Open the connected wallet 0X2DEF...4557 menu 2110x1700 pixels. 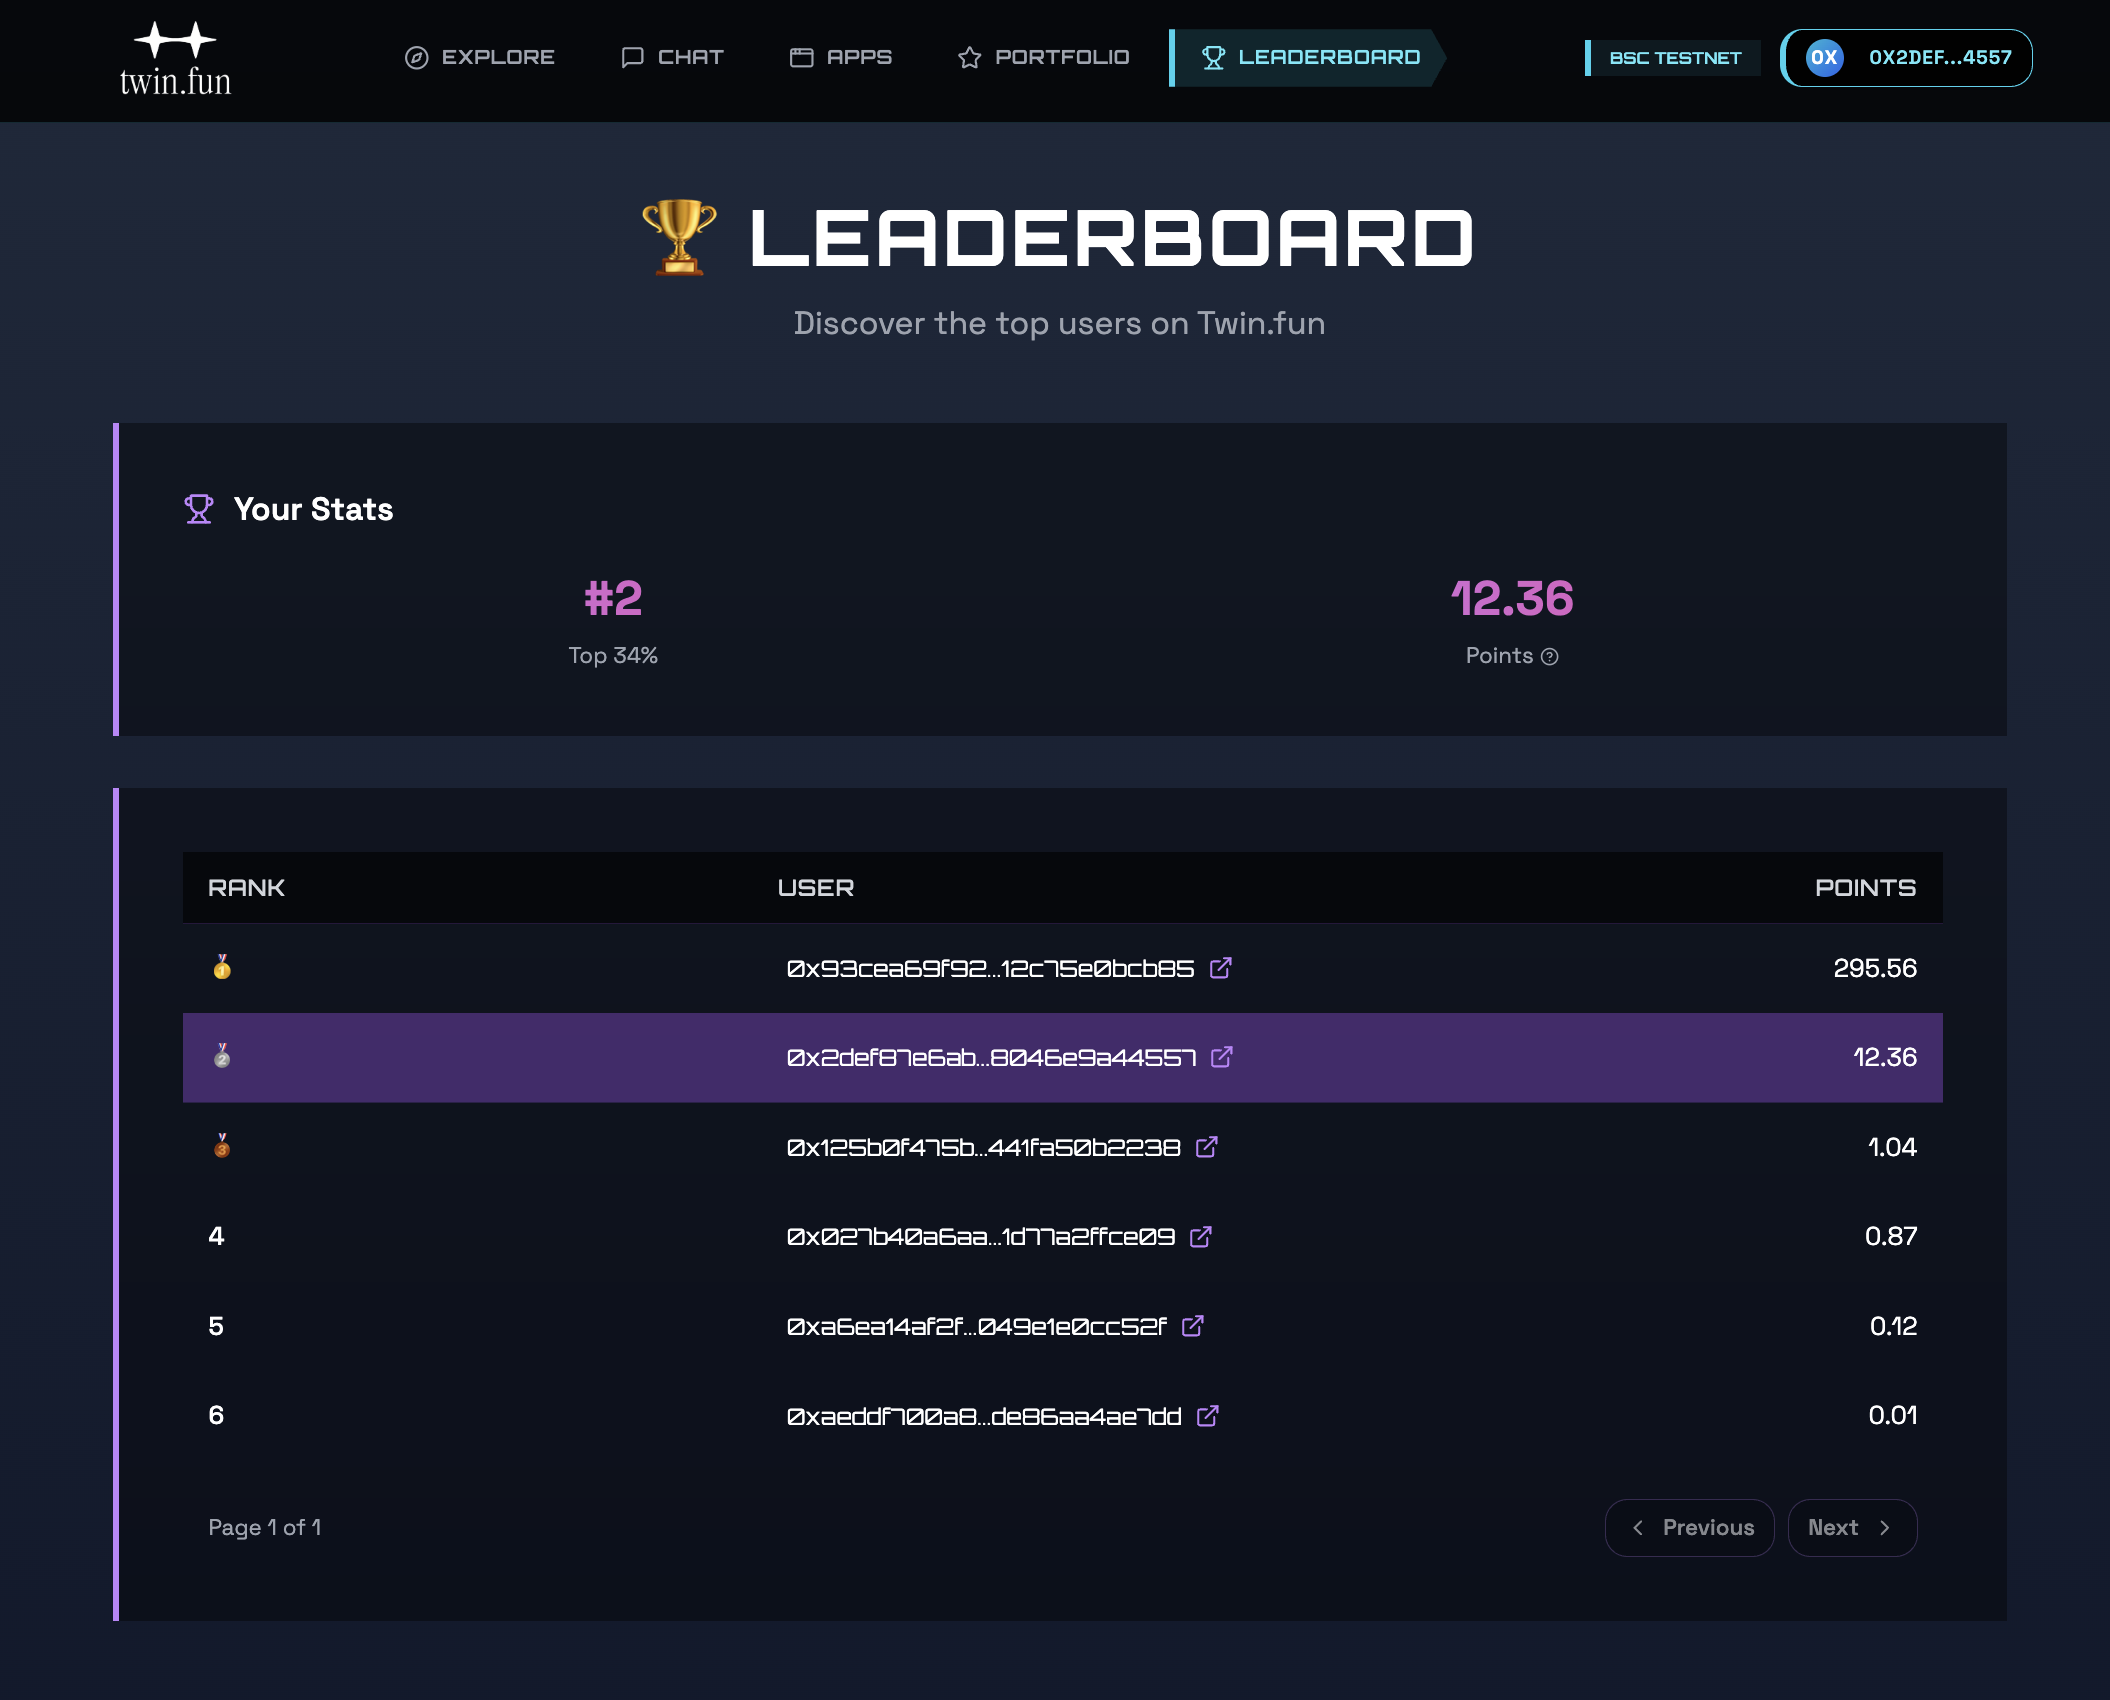pyautogui.click(x=1905, y=57)
